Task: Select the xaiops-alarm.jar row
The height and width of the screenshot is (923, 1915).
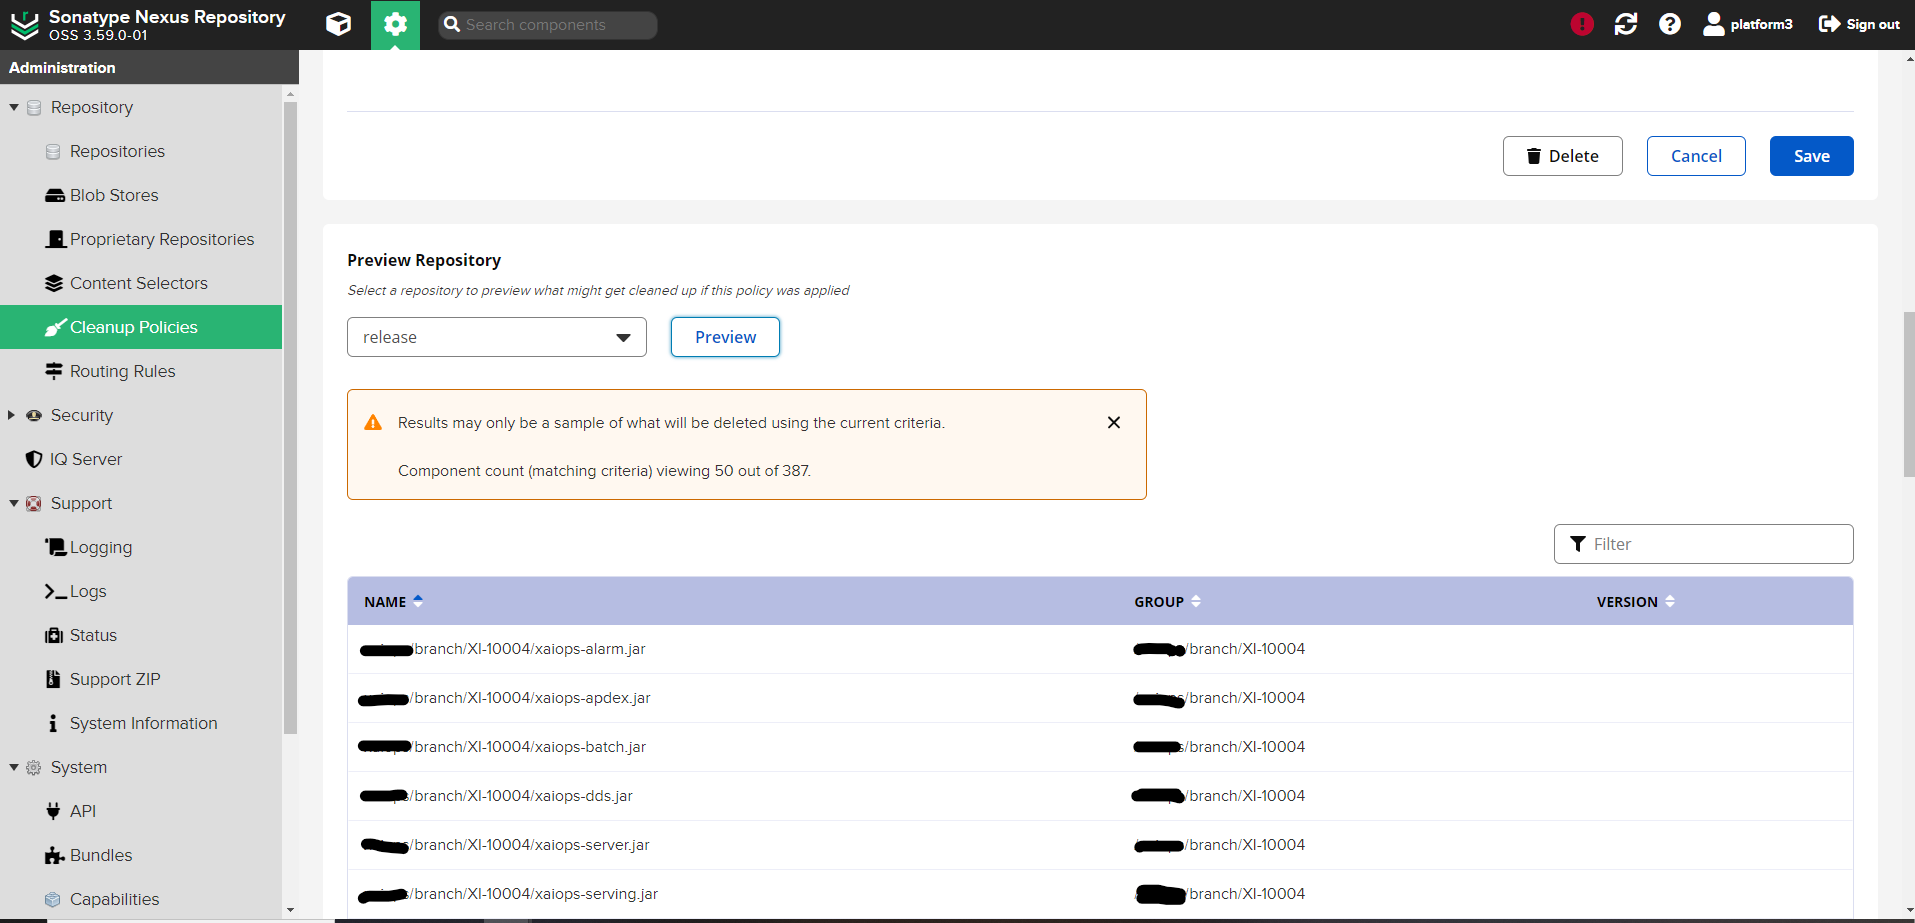Action: [x=1100, y=649]
